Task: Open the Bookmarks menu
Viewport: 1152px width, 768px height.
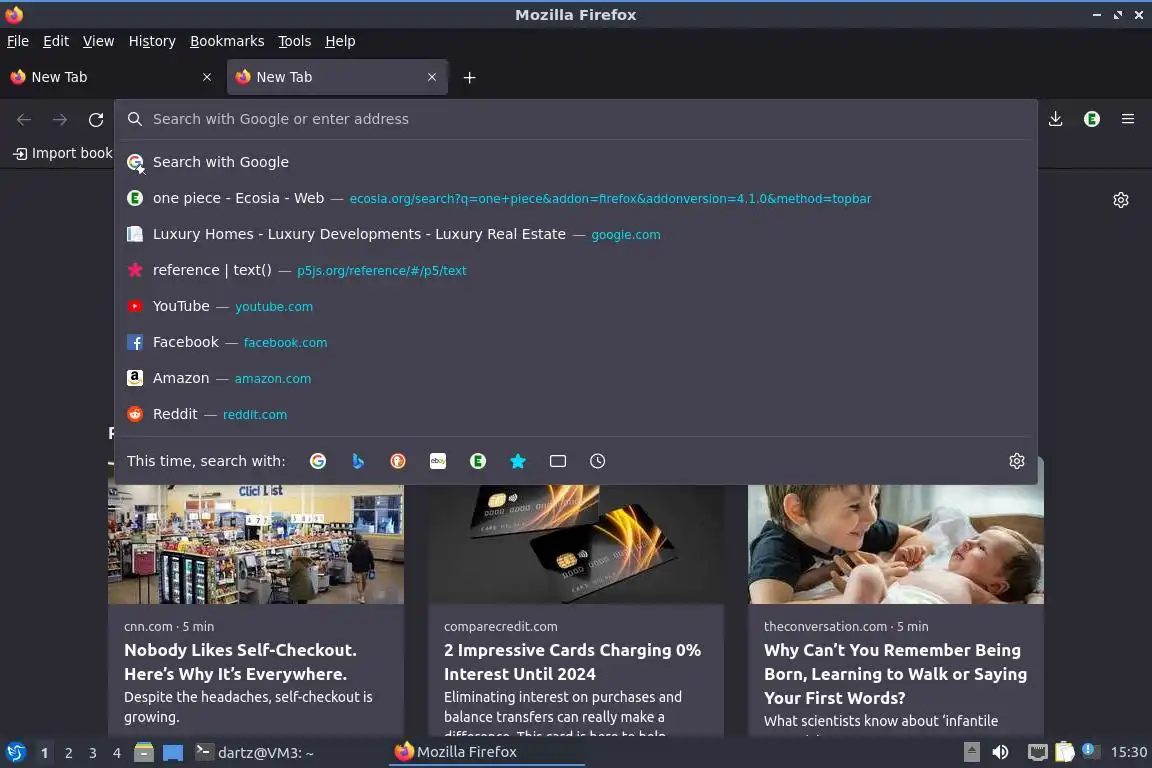Action: point(227,41)
